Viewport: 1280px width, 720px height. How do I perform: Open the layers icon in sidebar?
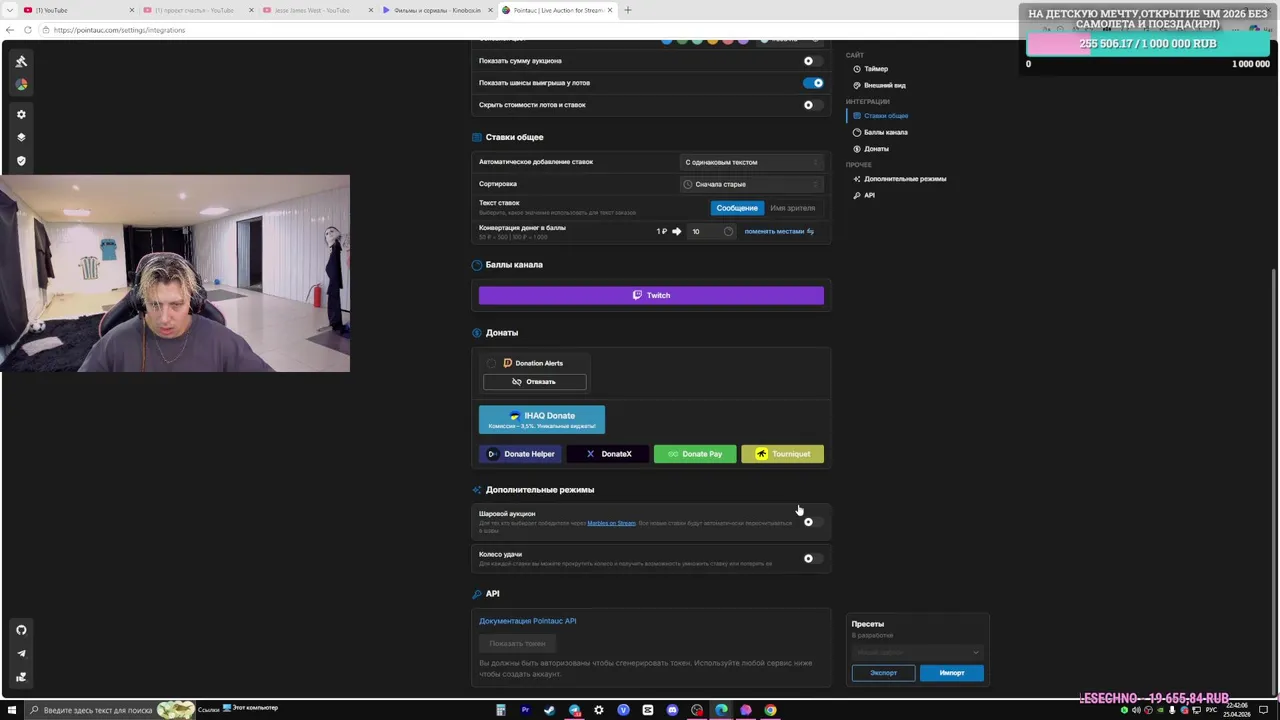point(21,137)
